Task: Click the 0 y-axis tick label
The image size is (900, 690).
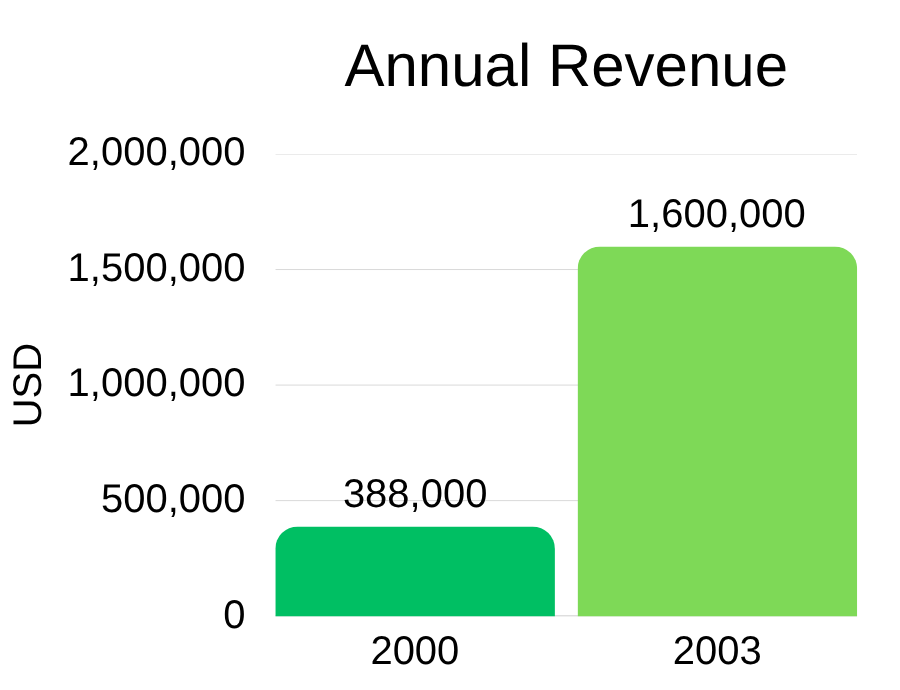Action: [x=234, y=615]
